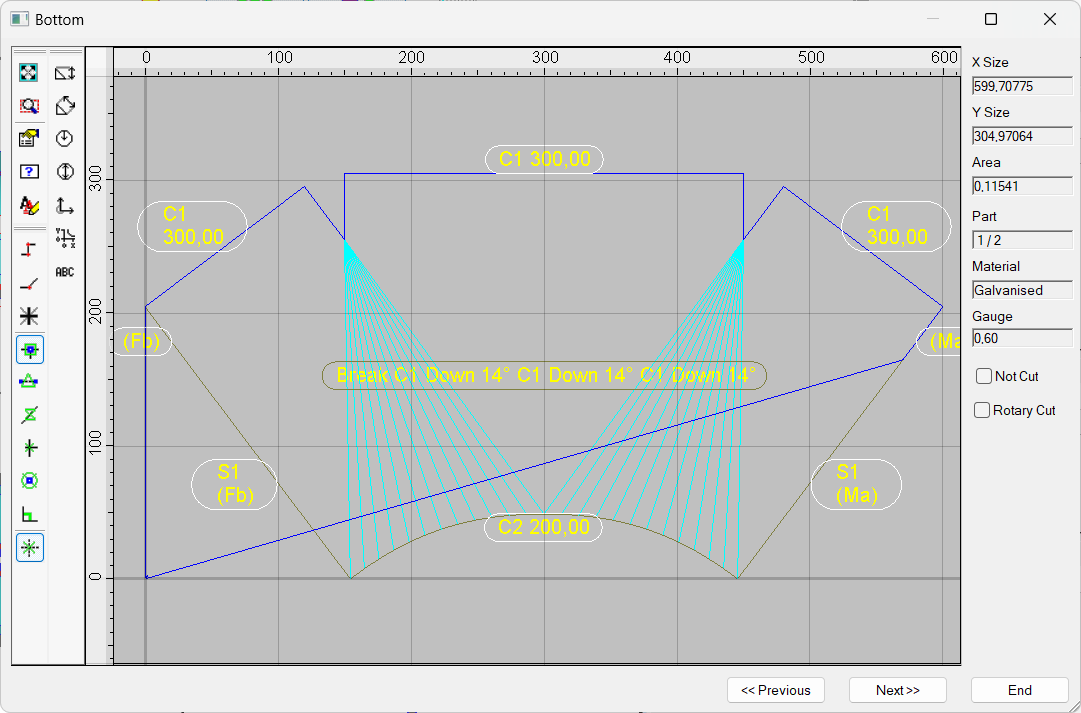This screenshot has height=713, width=1081.
Task: Select the text annotation edit tool
Action: click(x=29, y=204)
